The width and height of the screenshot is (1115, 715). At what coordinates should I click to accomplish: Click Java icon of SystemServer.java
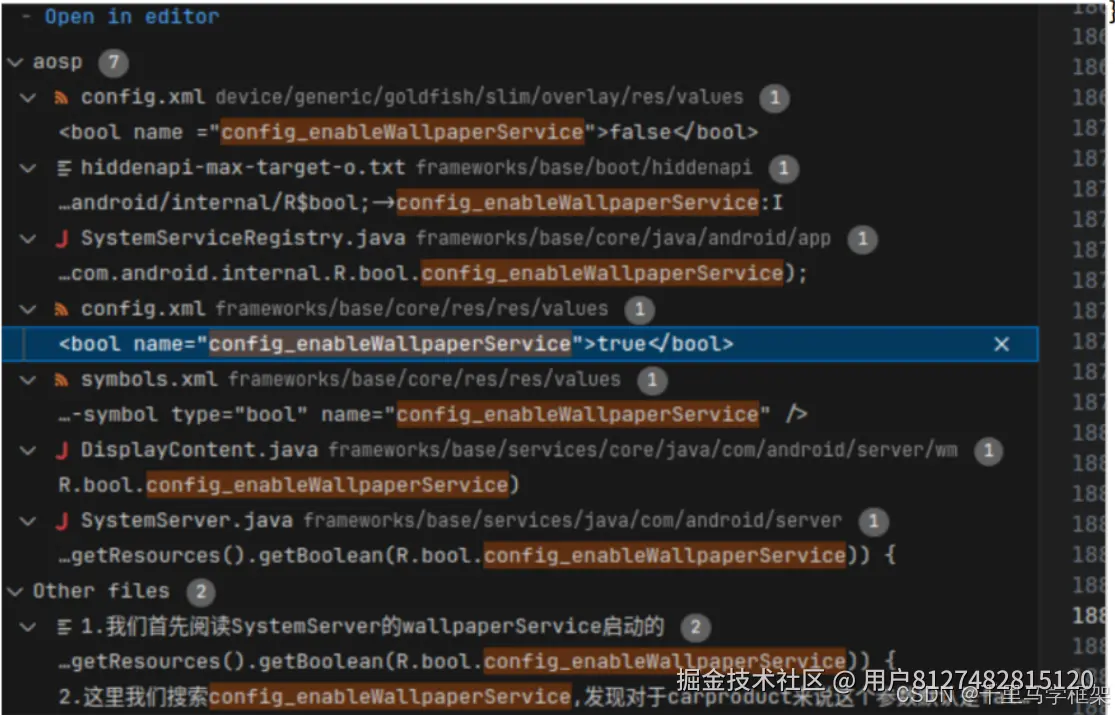pos(62,521)
